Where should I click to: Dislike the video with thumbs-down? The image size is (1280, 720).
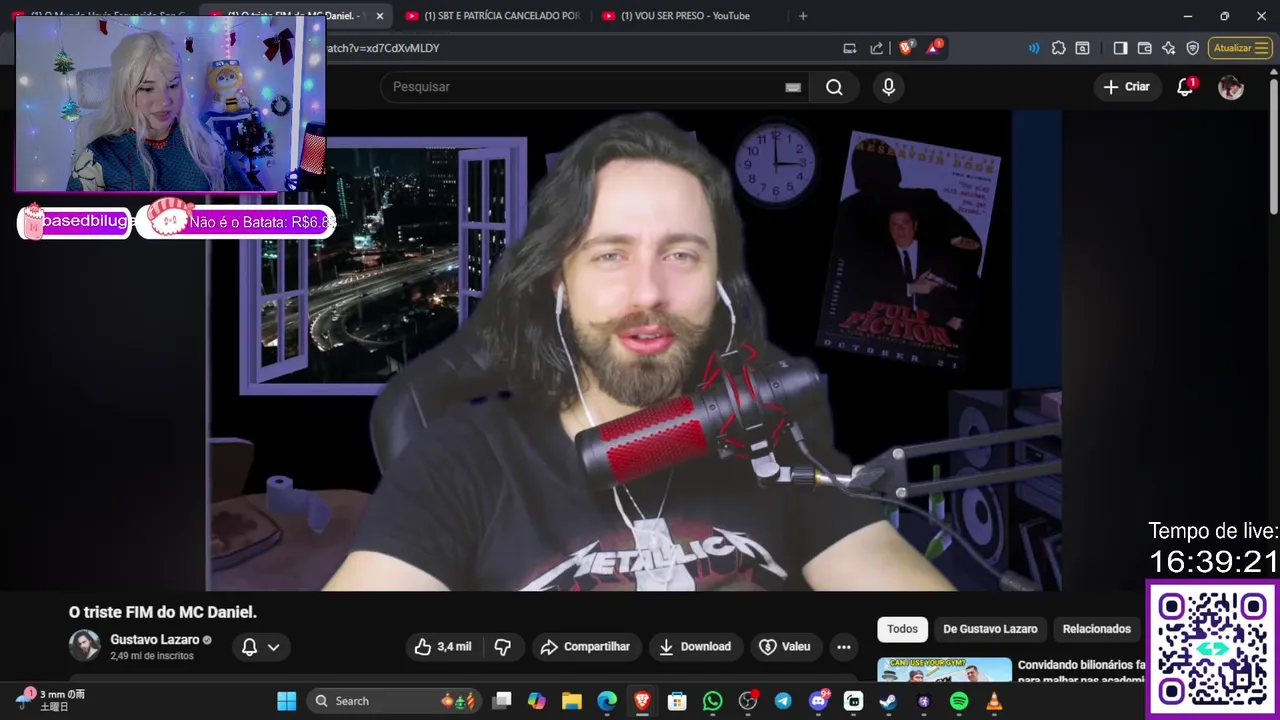(x=503, y=647)
